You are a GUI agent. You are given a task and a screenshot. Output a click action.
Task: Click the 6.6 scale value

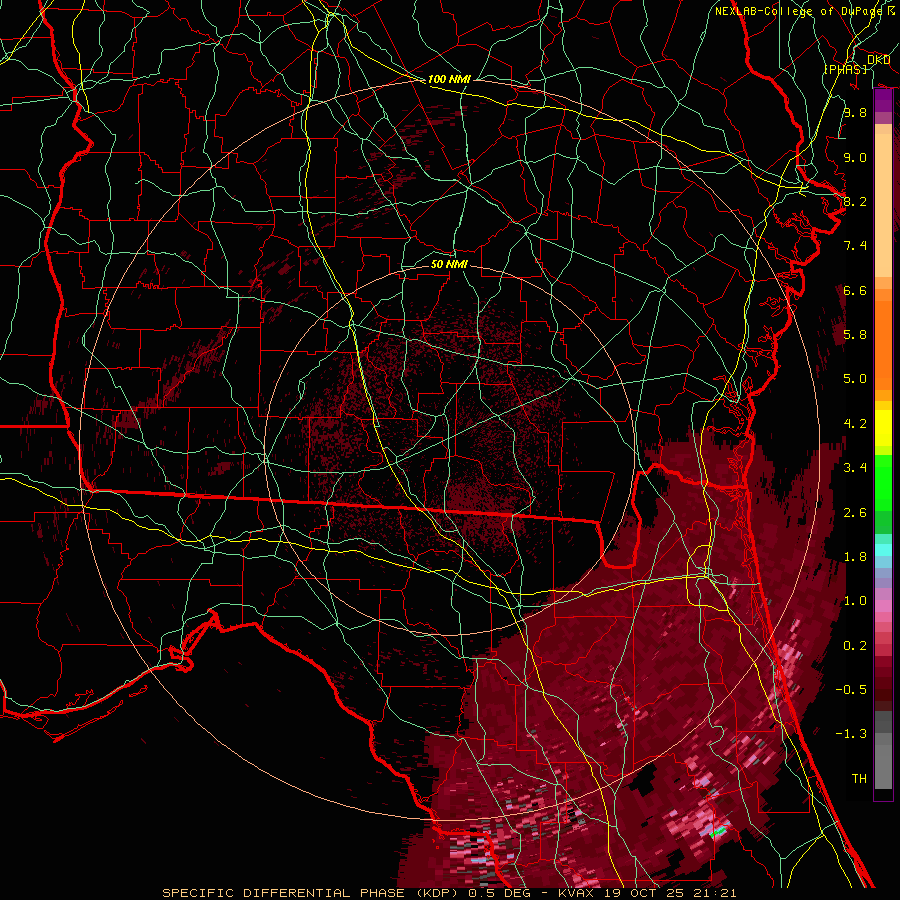[x=855, y=290]
